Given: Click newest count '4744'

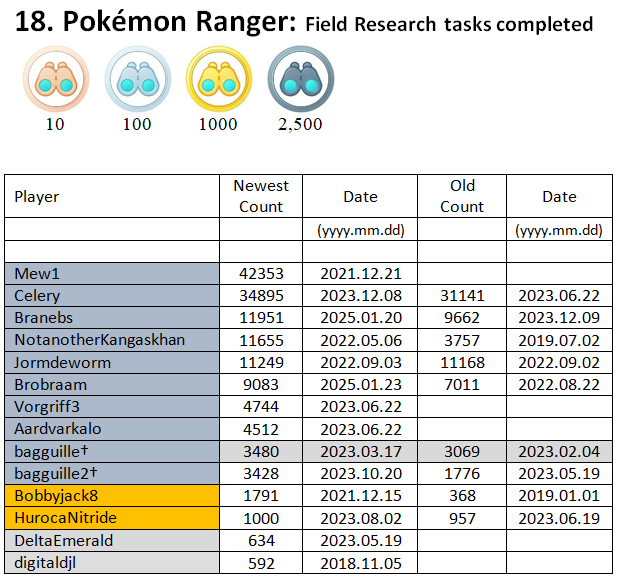Looking at the screenshot, I should (x=261, y=407).
